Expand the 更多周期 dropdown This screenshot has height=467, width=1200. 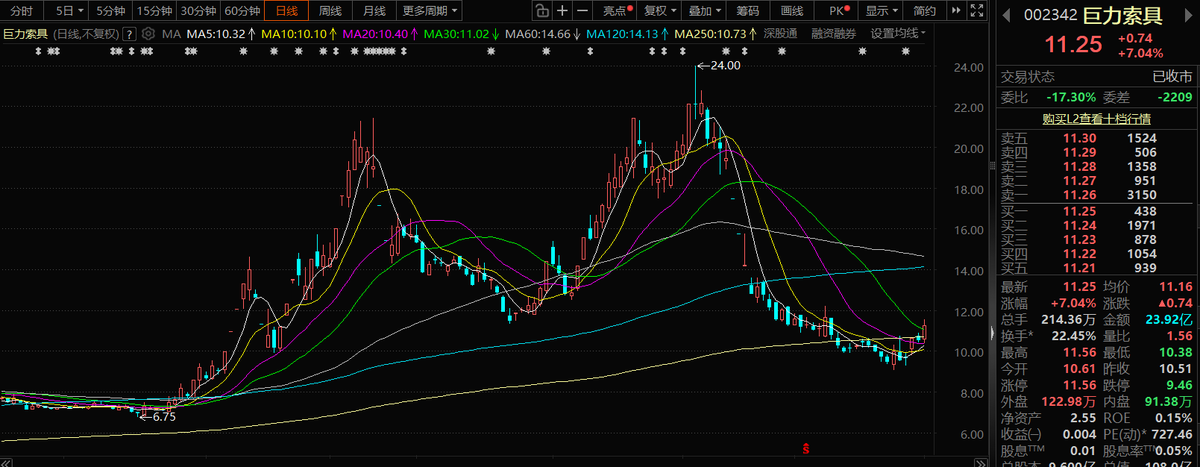tap(430, 11)
